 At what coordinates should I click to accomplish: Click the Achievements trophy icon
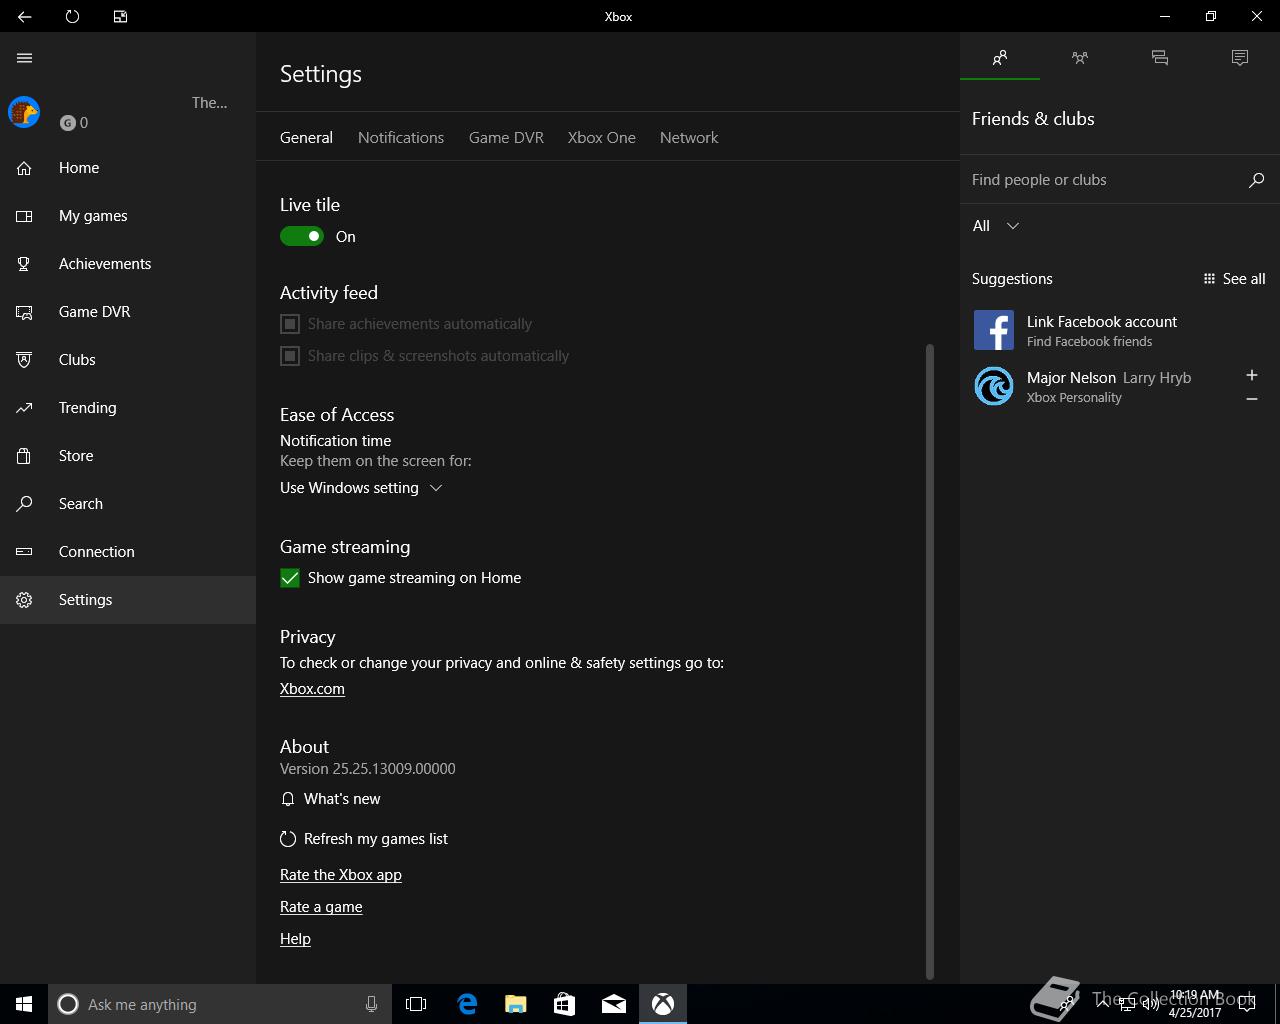coord(25,264)
